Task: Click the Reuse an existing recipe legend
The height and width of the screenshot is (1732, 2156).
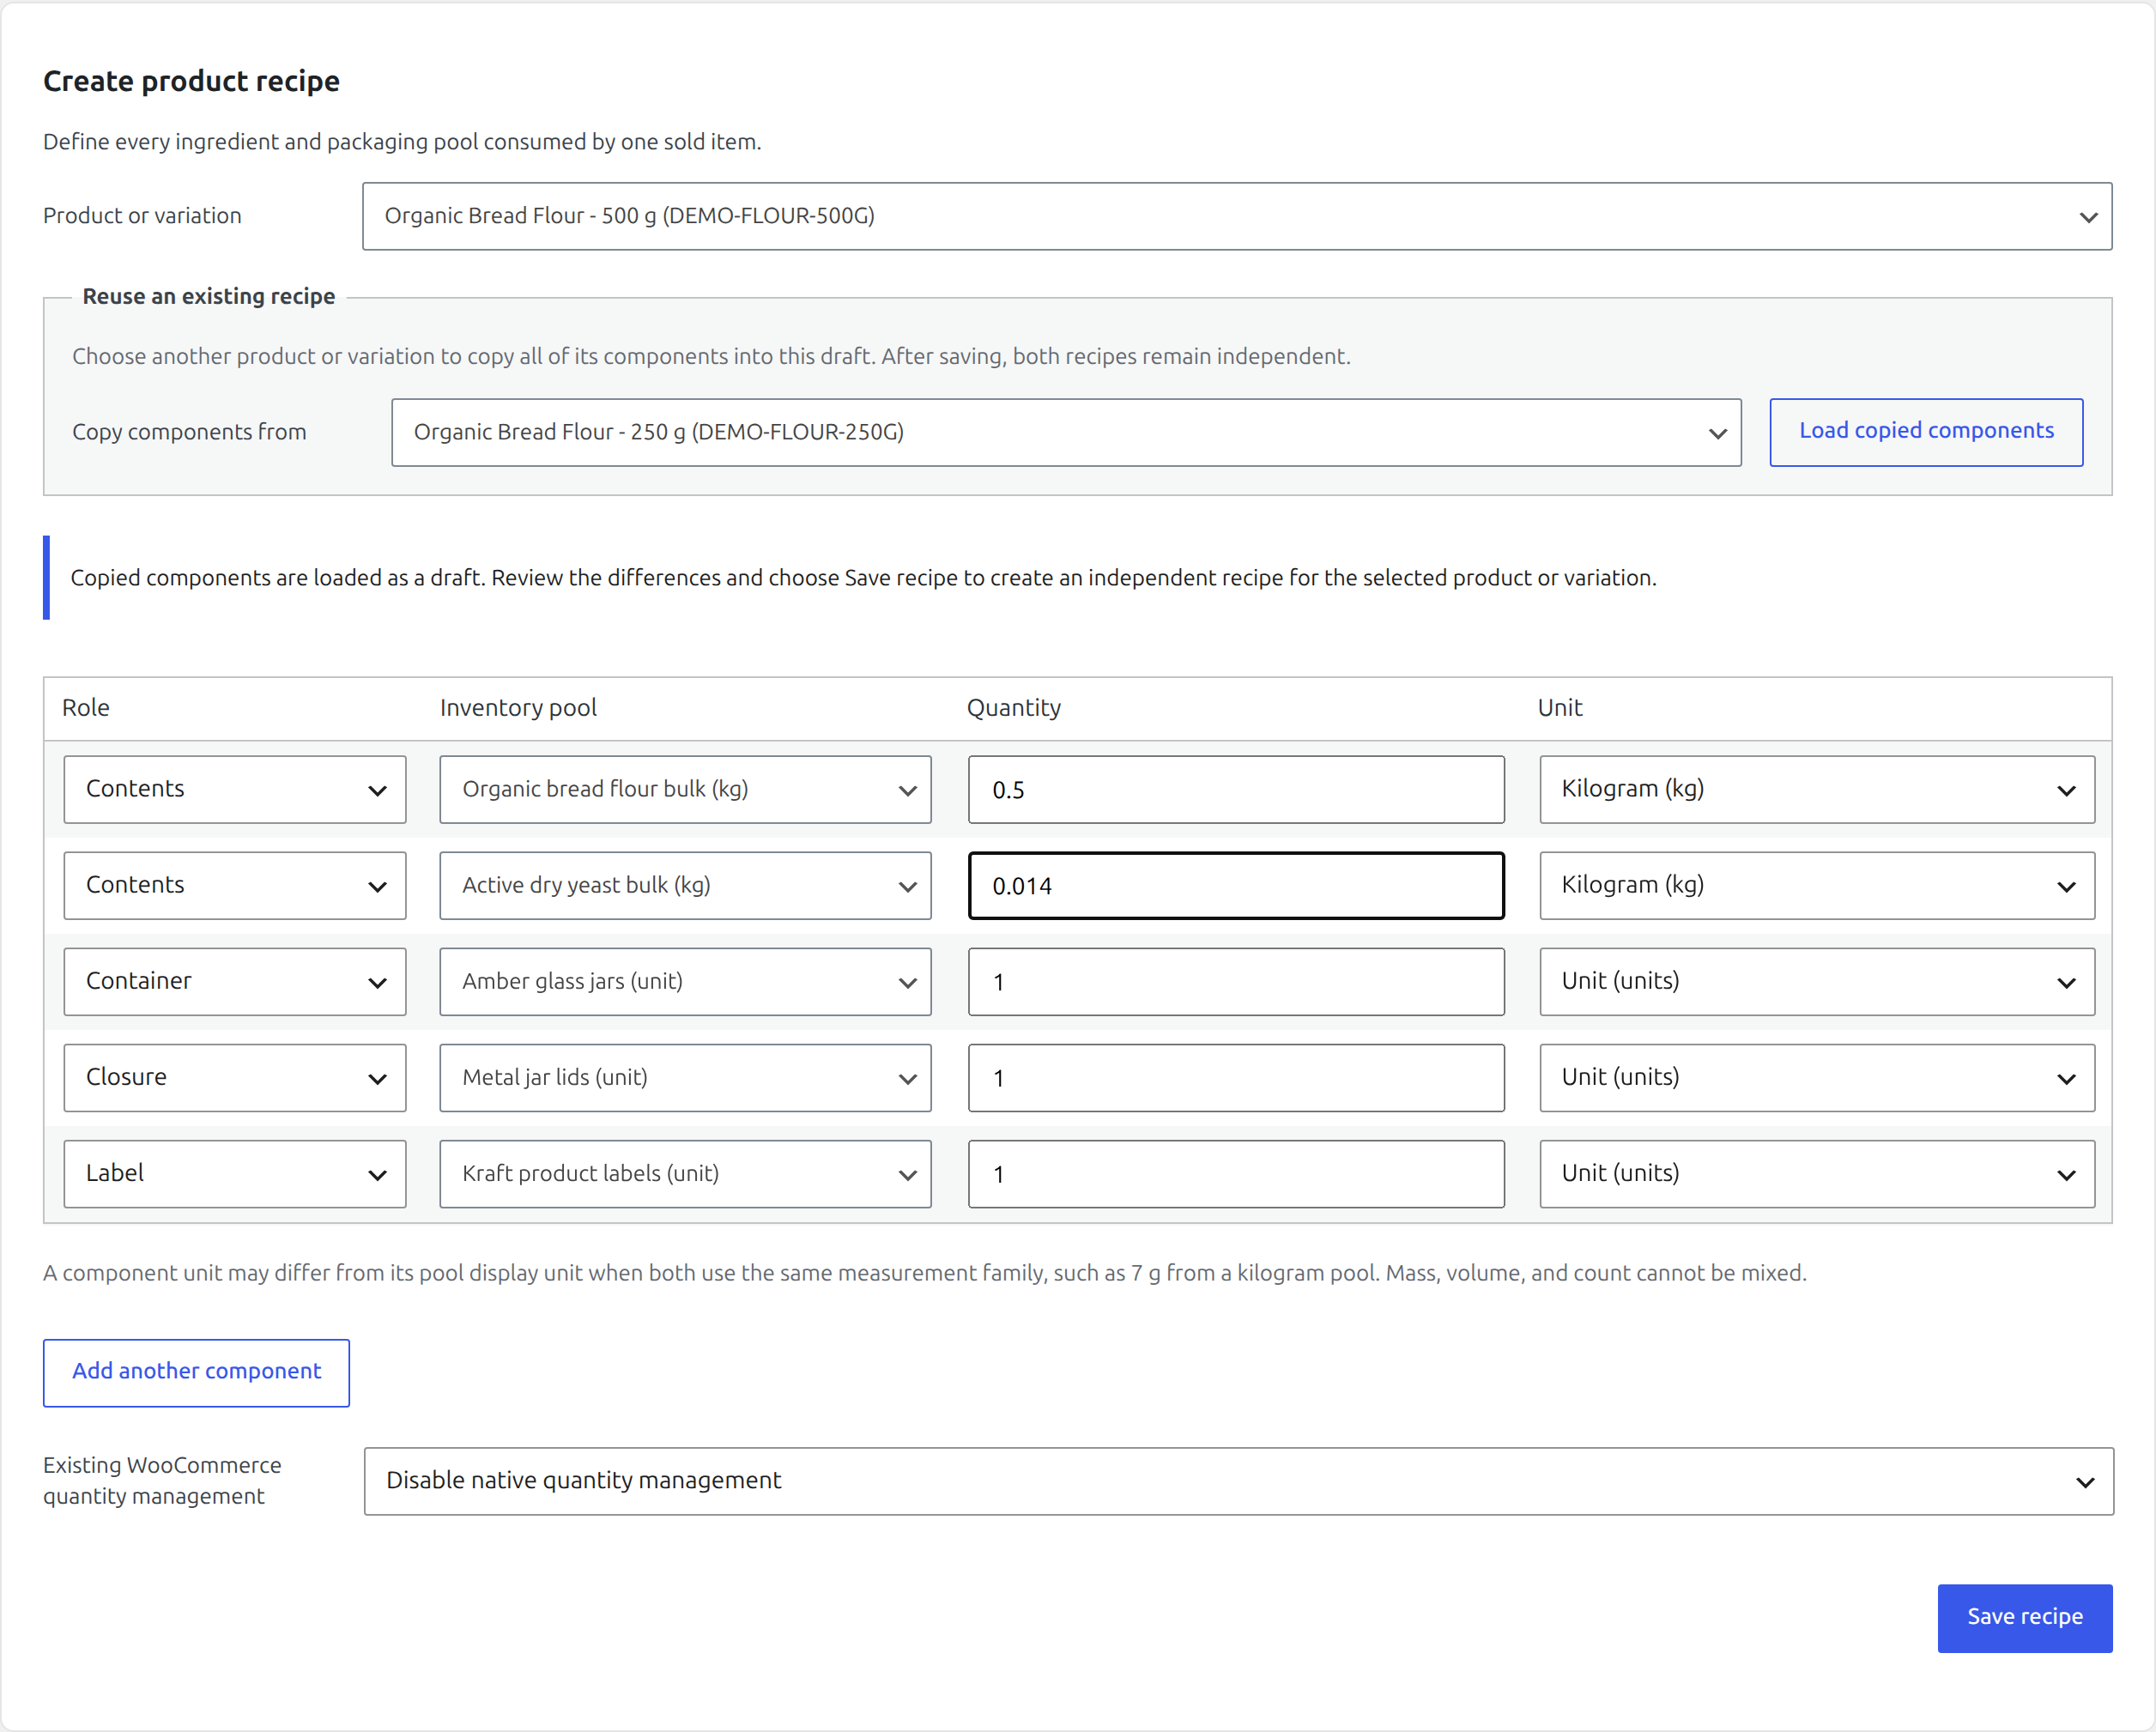Action: (x=208, y=296)
